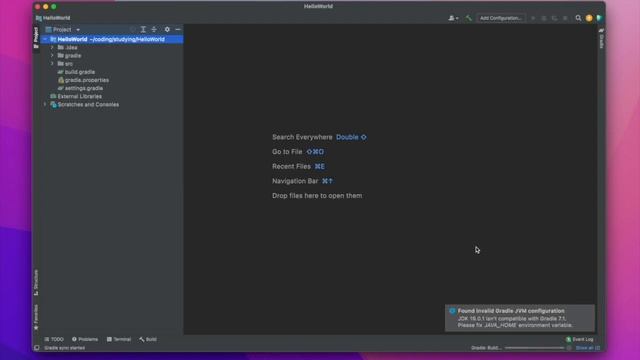Click the HelloWorld breadcrumb in navigation bar

click(53, 18)
